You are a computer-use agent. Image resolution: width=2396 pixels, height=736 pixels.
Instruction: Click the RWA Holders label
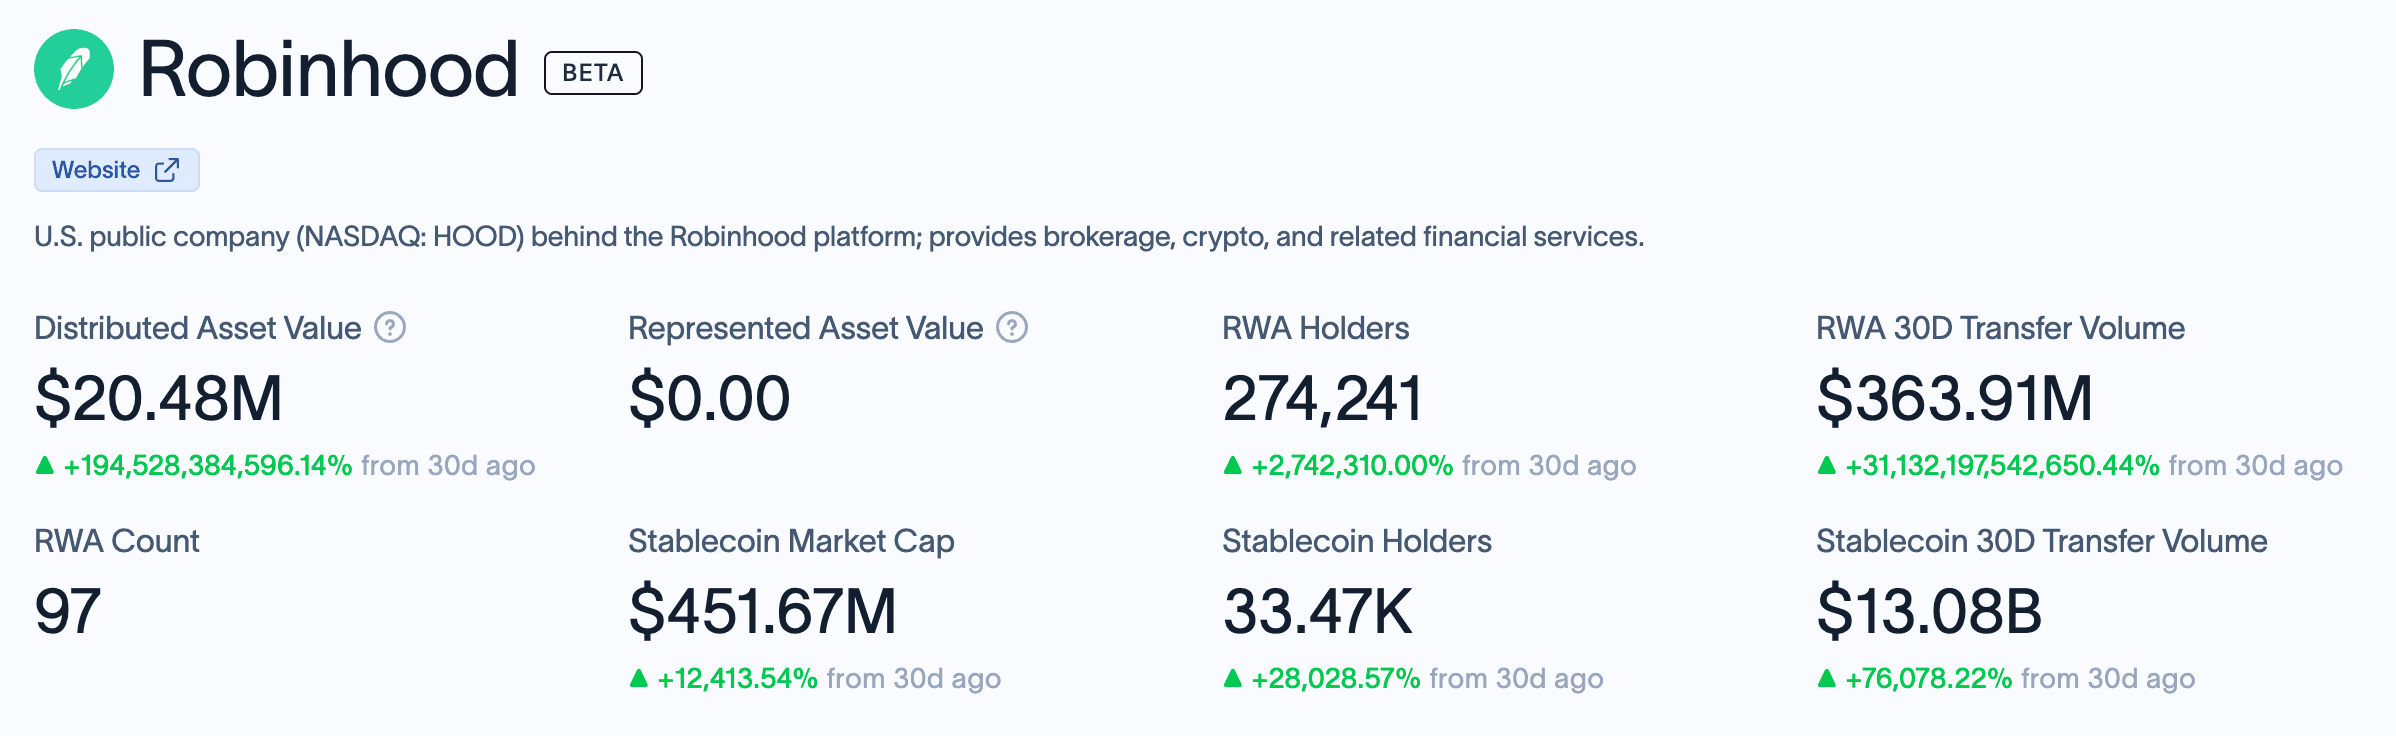coord(1315,328)
